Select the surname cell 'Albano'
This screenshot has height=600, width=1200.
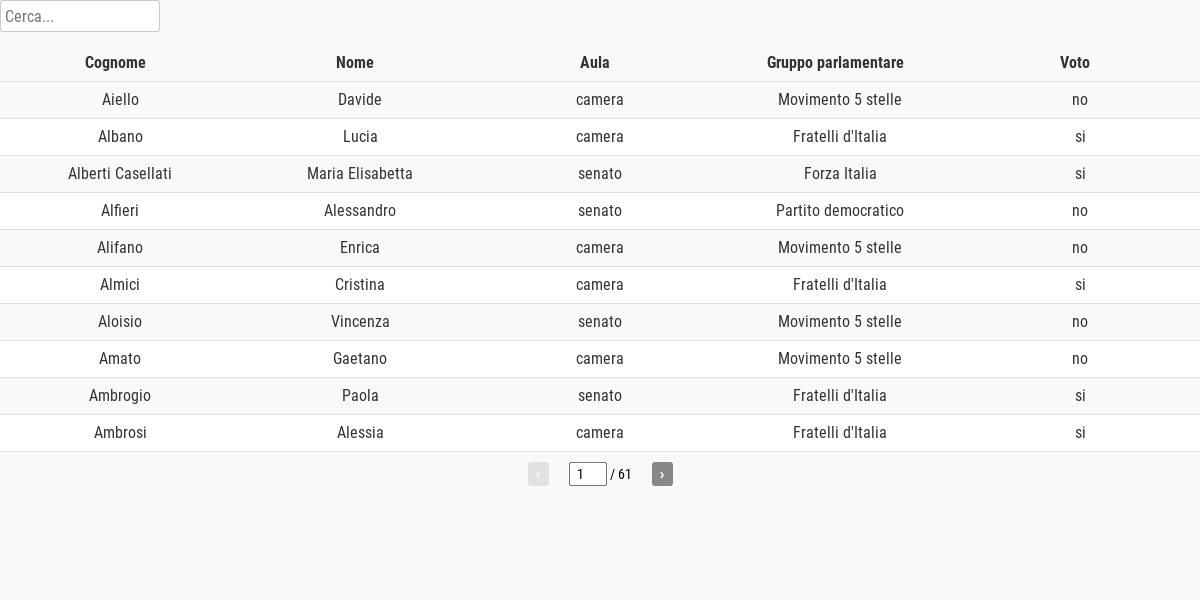120,137
